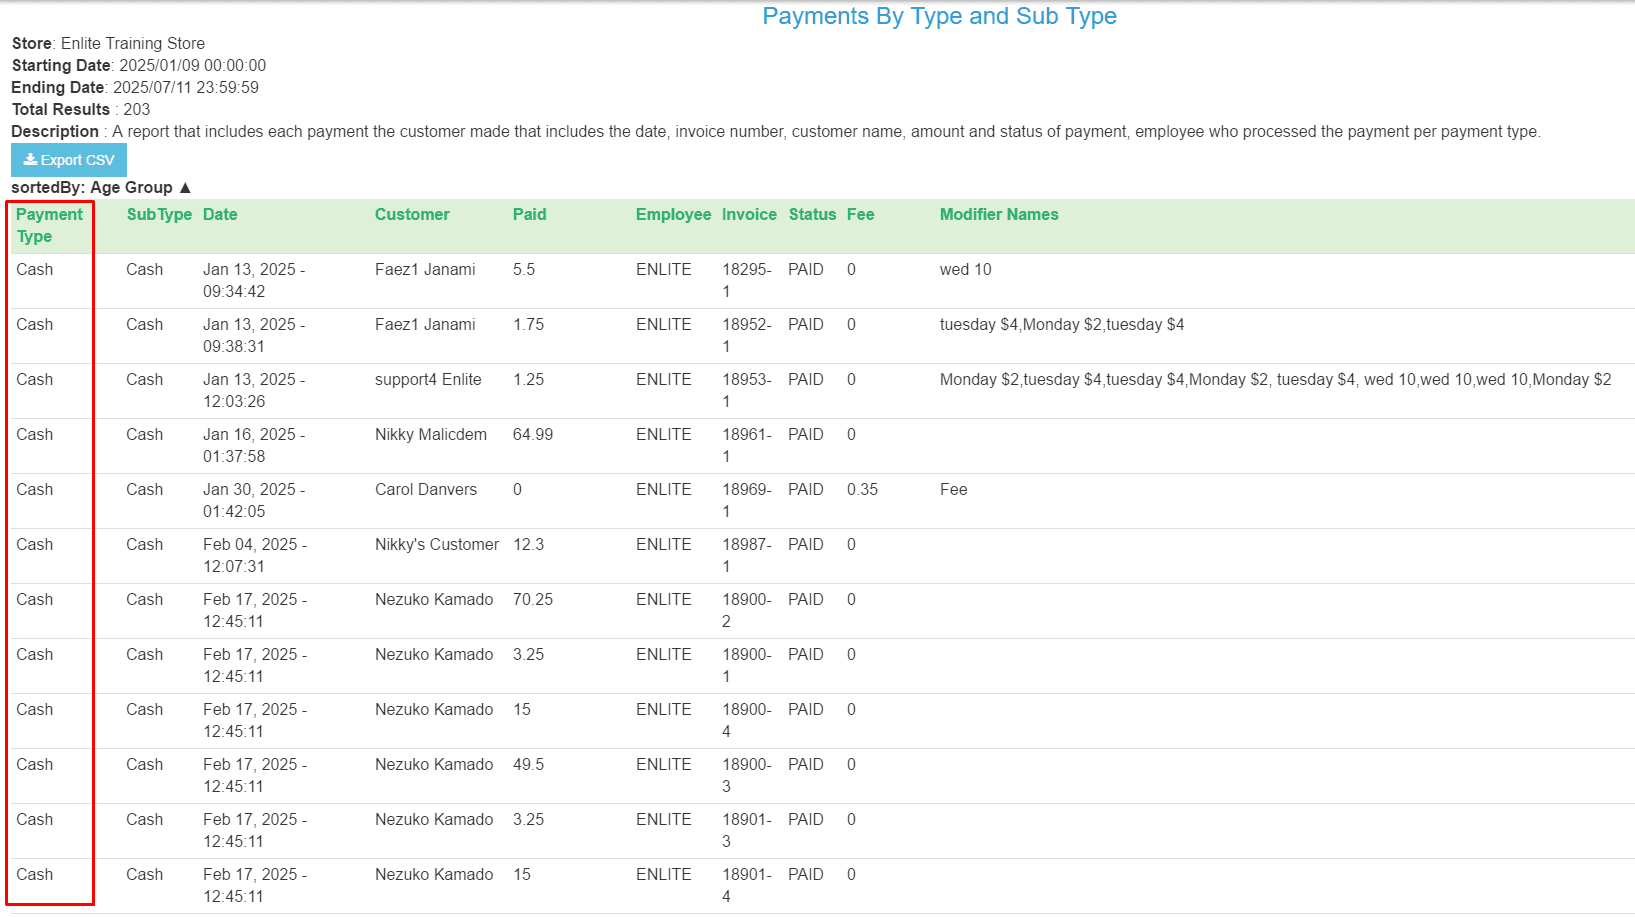
Task: Click invoice 18961-1
Action: 747,446
